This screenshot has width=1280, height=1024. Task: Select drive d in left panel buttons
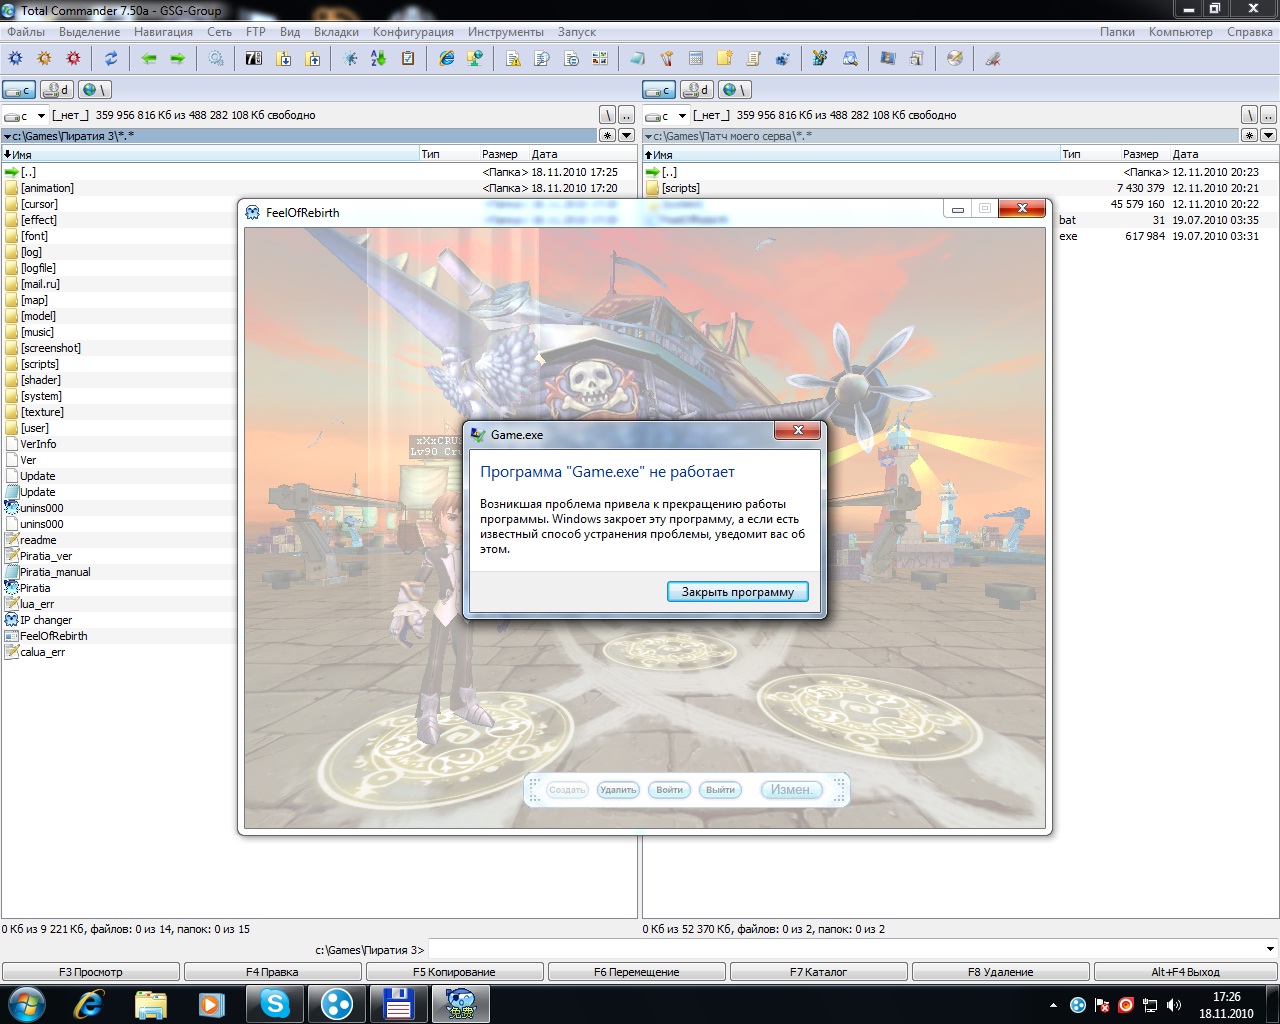[x=57, y=90]
